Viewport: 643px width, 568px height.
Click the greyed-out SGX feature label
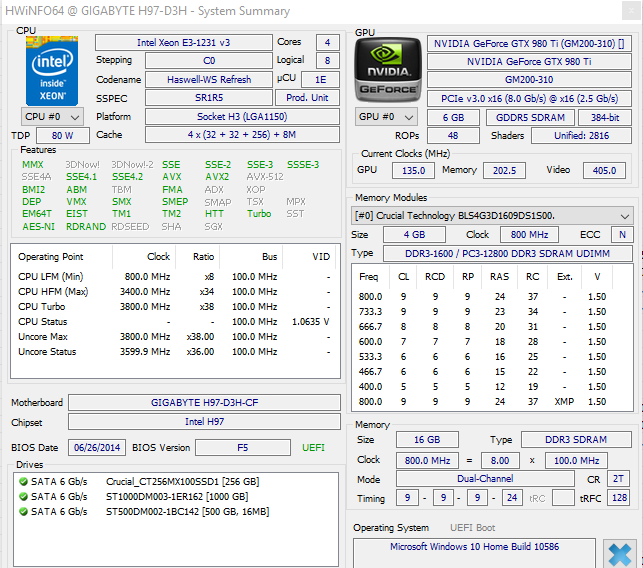[214, 227]
